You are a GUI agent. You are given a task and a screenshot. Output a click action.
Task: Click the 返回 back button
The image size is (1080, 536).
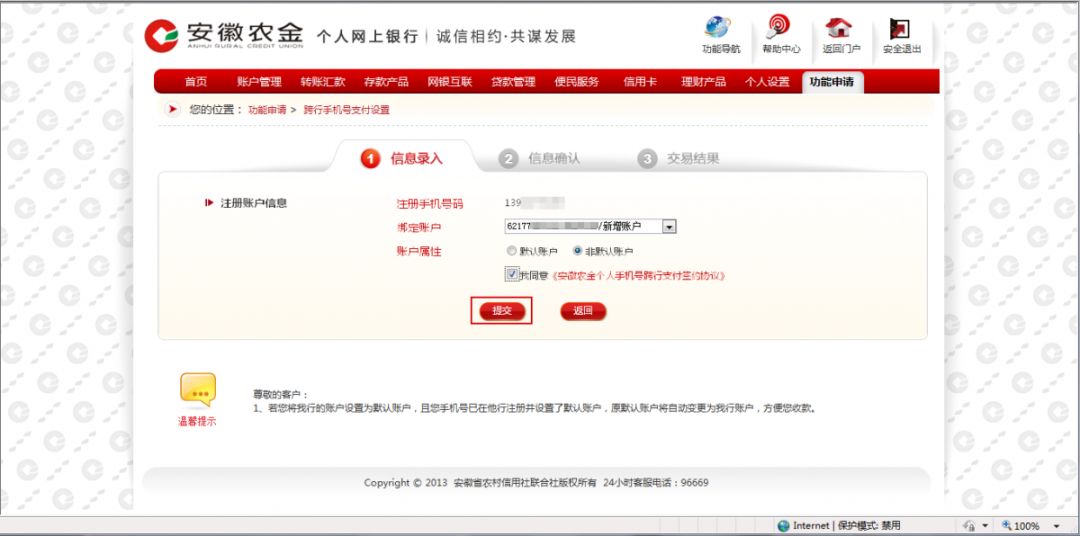[583, 311]
